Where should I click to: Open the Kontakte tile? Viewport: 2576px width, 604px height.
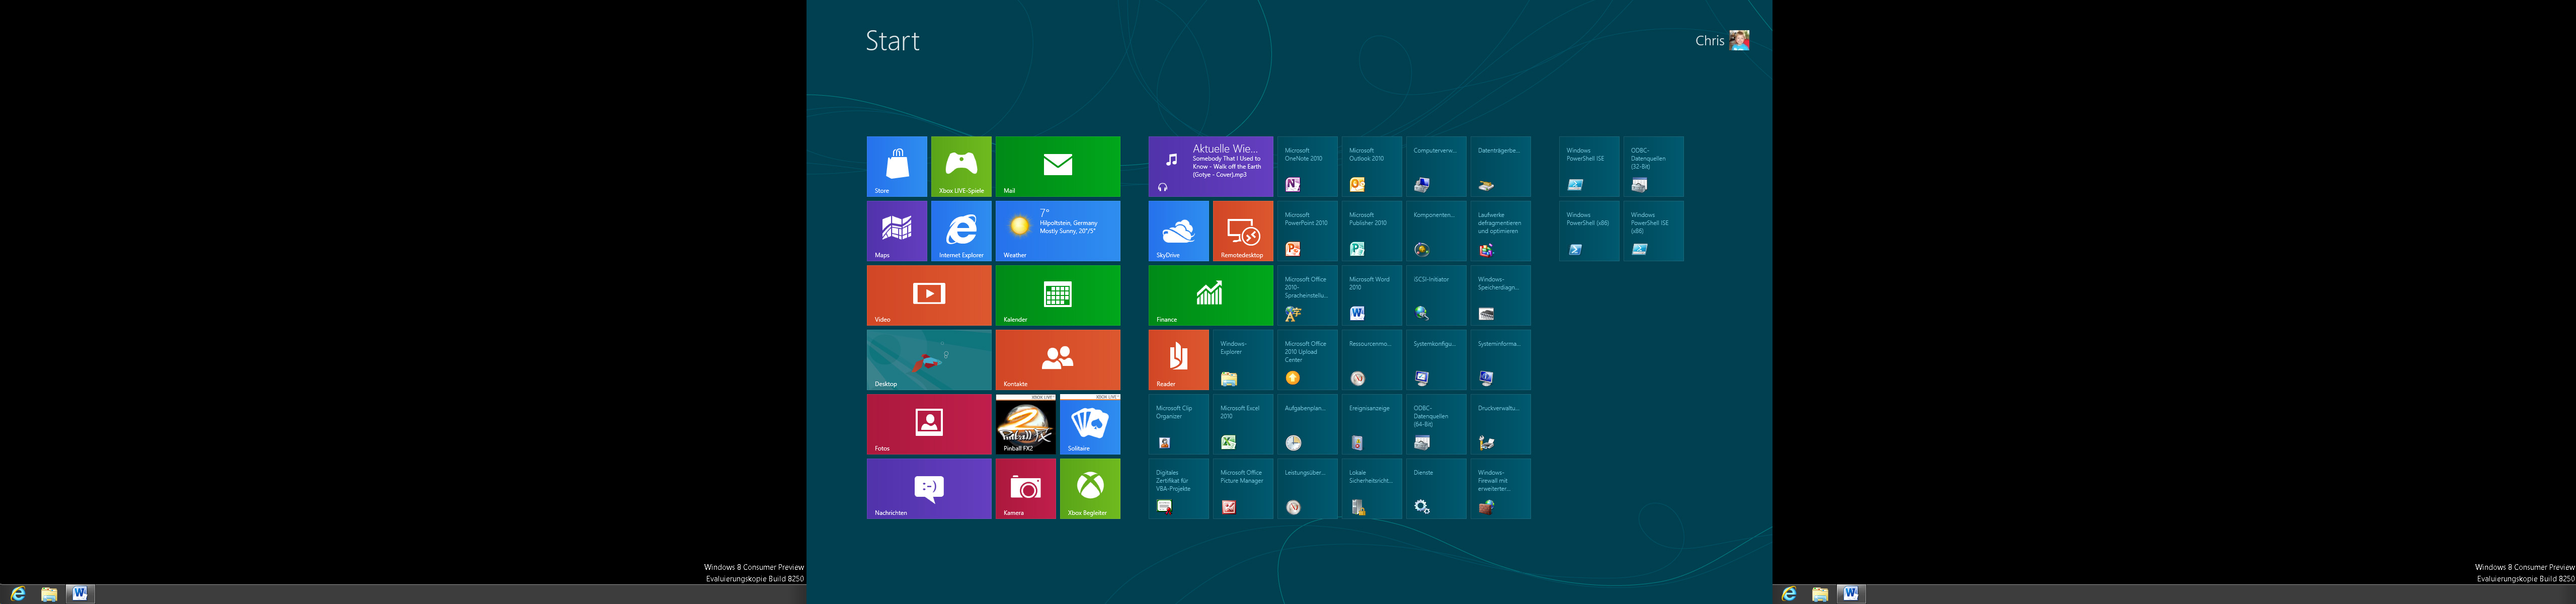click(x=1058, y=360)
